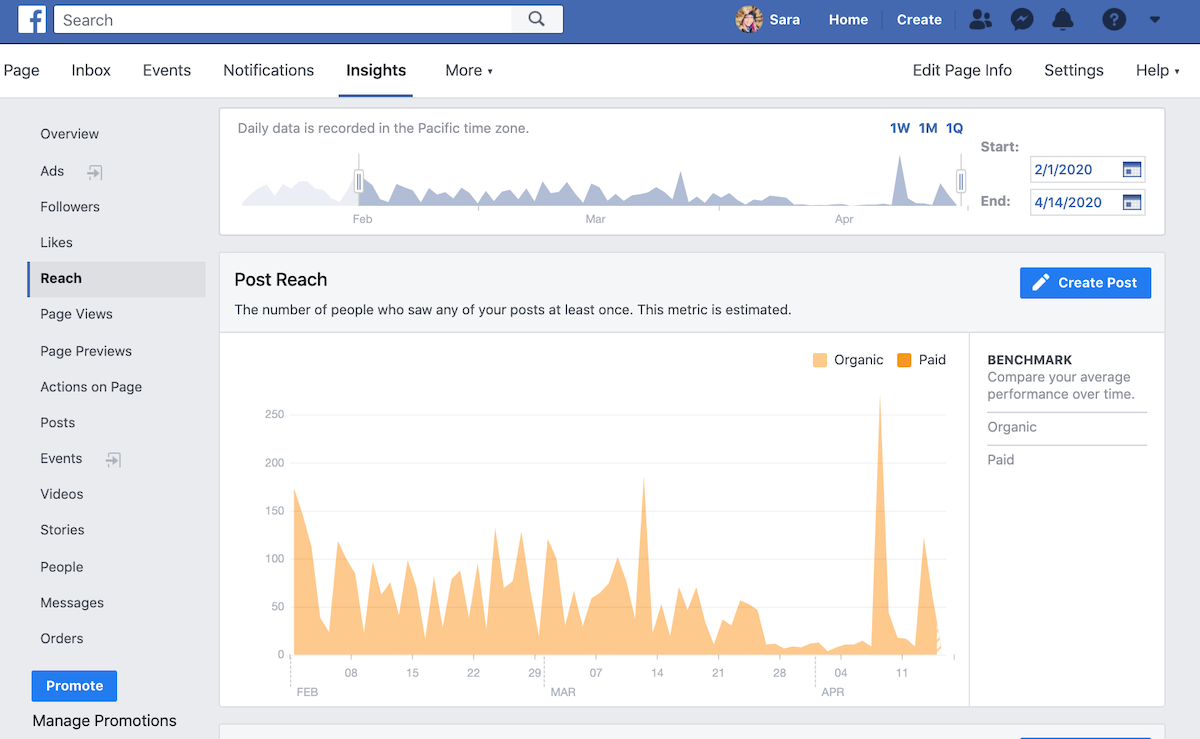Expand the More menu
The image size is (1200, 739).
click(469, 70)
